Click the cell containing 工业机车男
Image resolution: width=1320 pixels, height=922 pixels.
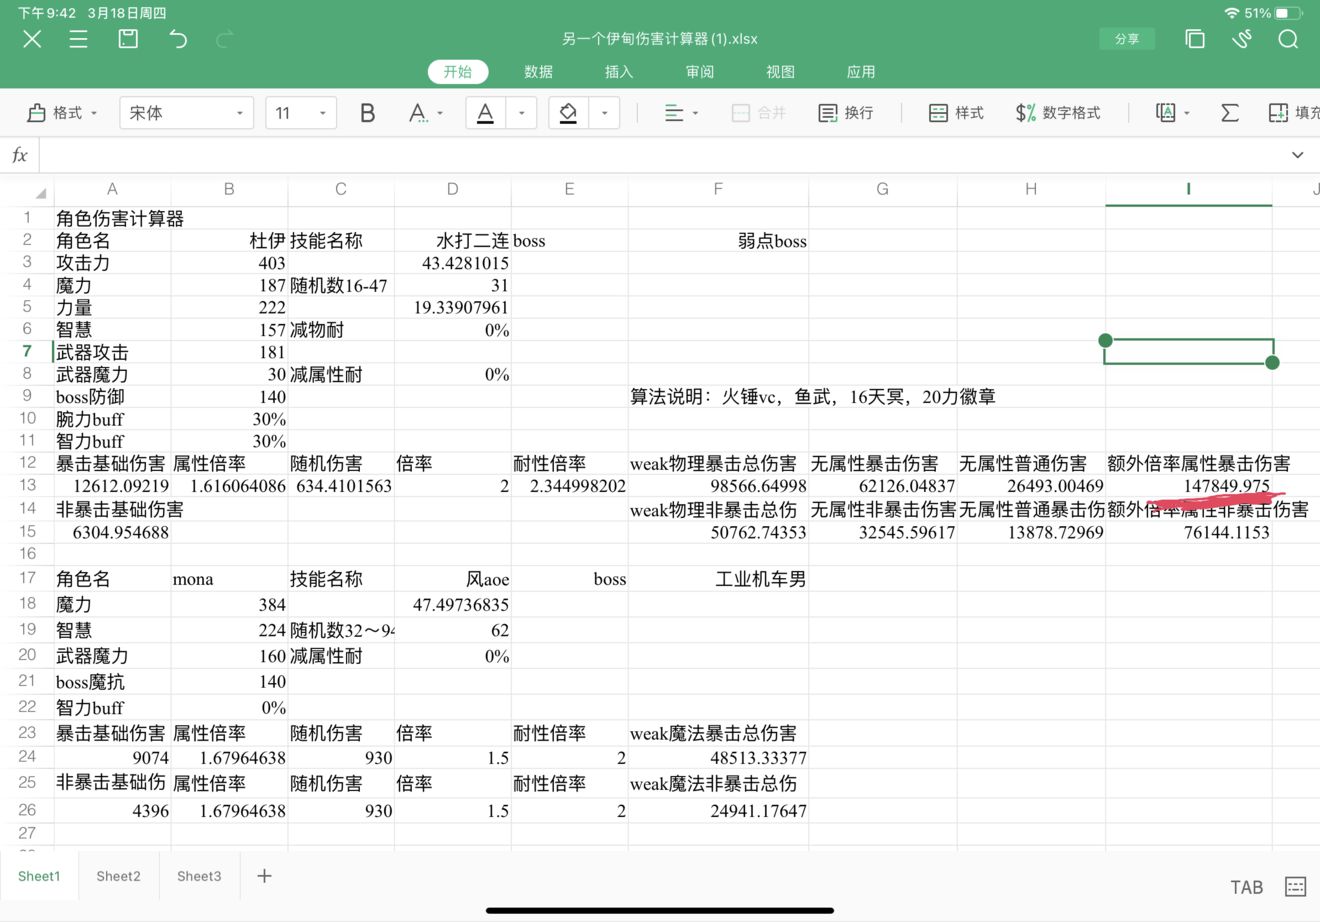[x=718, y=579]
